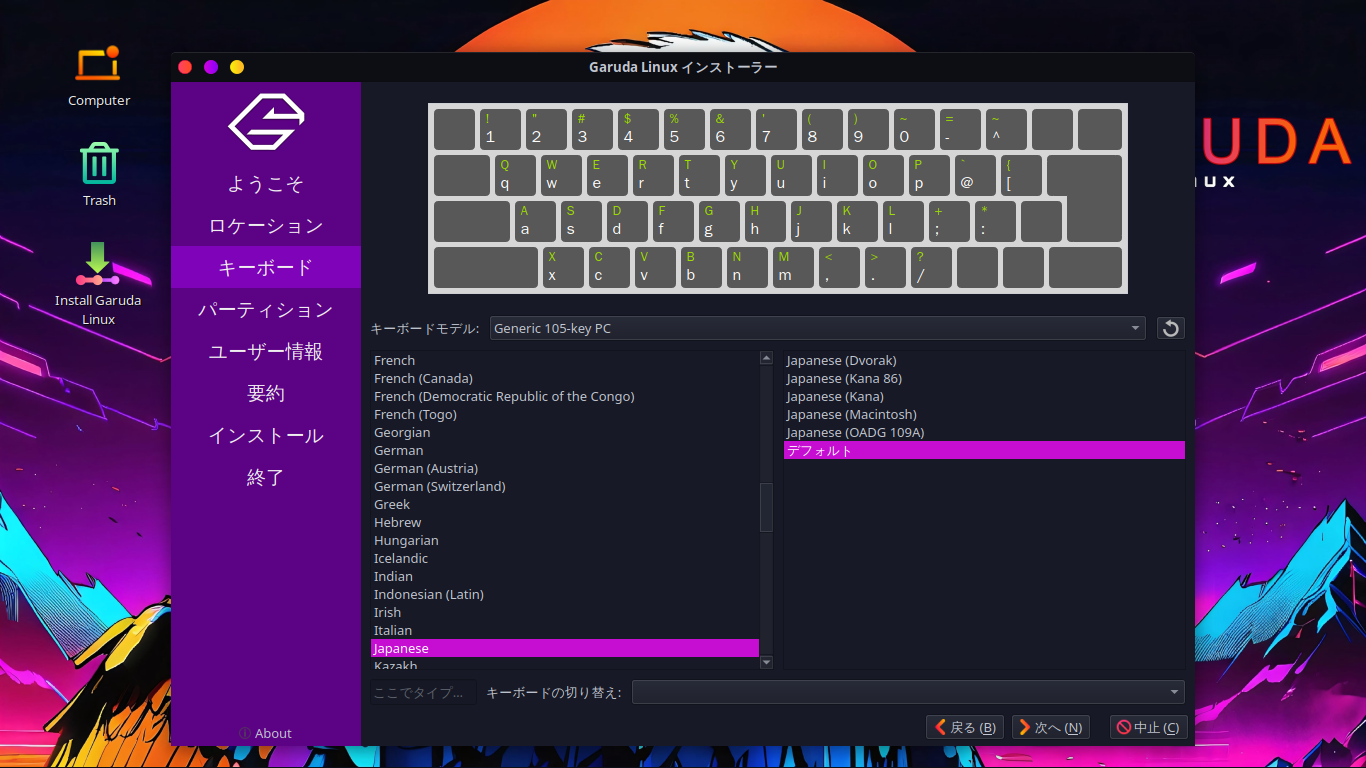1366x768 pixels.
Task: Select Icelandic layout
Action: (x=565, y=558)
